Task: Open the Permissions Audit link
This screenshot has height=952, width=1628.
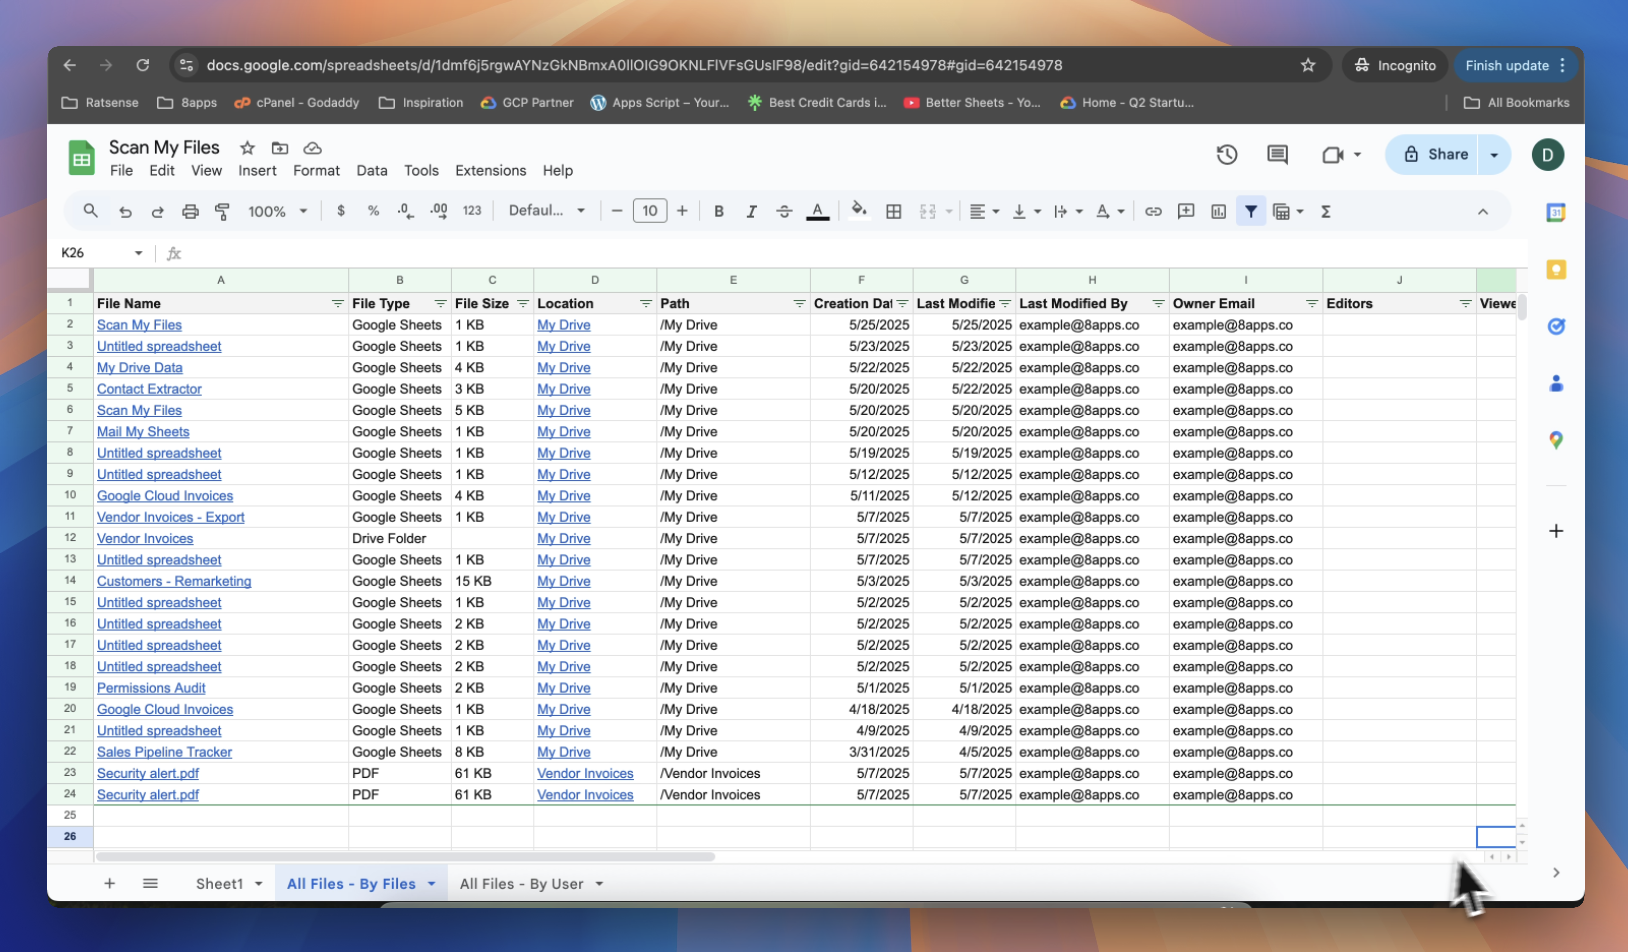Action: [x=151, y=688]
